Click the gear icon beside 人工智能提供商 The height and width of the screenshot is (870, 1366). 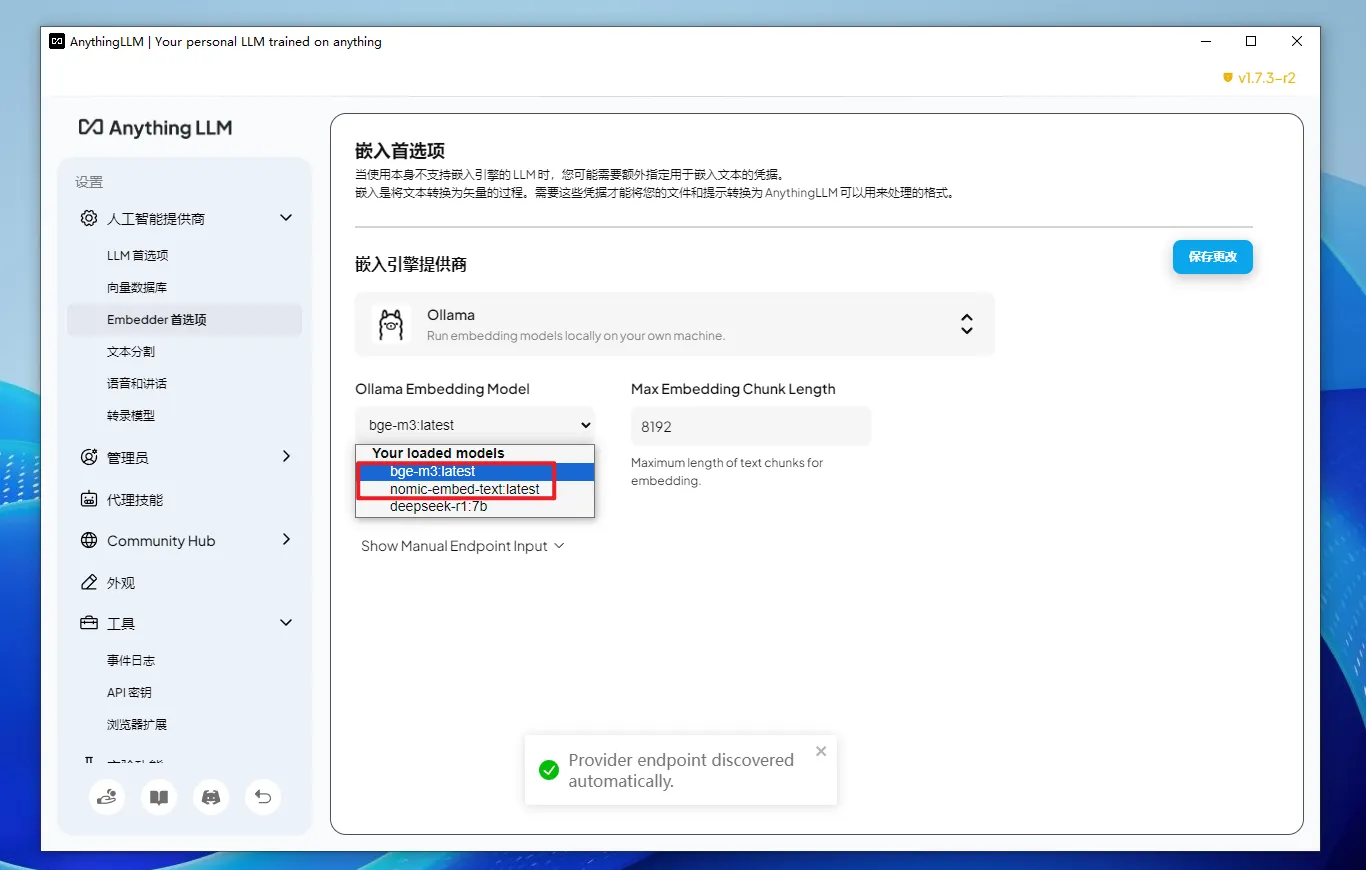[89, 218]
